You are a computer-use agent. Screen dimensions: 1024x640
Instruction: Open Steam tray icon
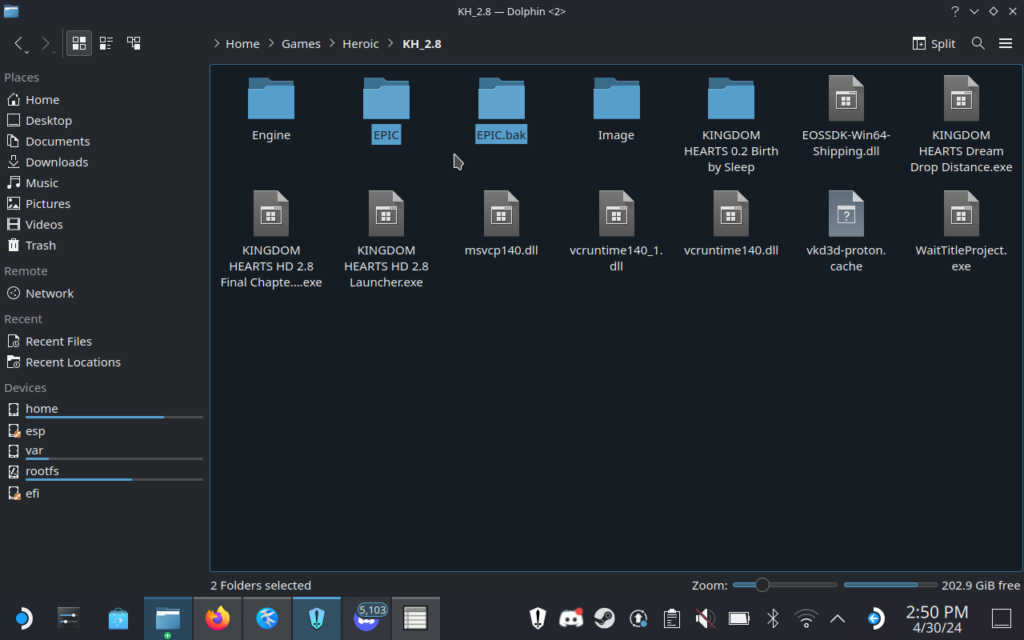(x=605, y=618)
